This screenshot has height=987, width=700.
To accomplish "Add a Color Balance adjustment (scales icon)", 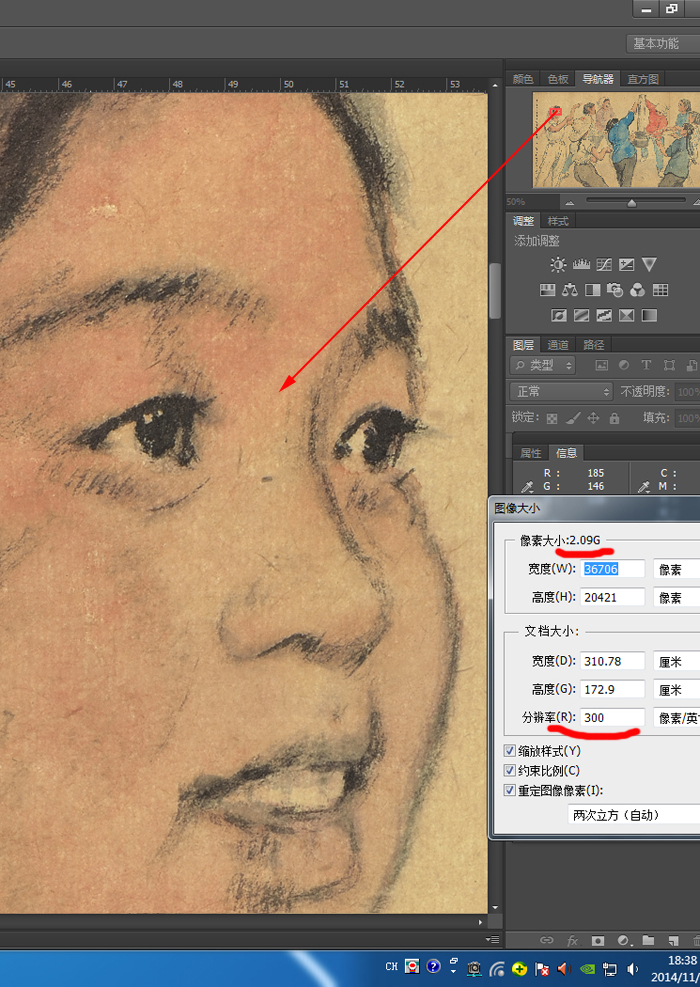I will [570, 290].
